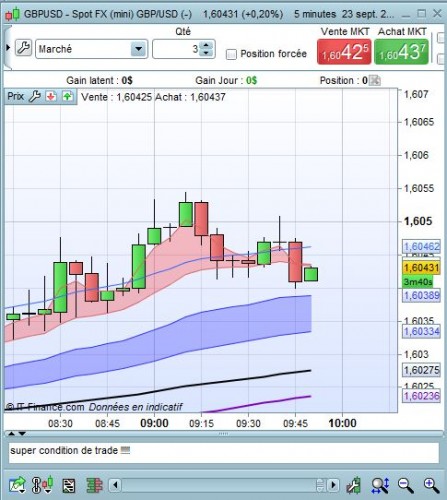Collapse panel using arrows below time axis
This screenshot has width=447, height=500.
pyautogui.click(x=17, y=433)
